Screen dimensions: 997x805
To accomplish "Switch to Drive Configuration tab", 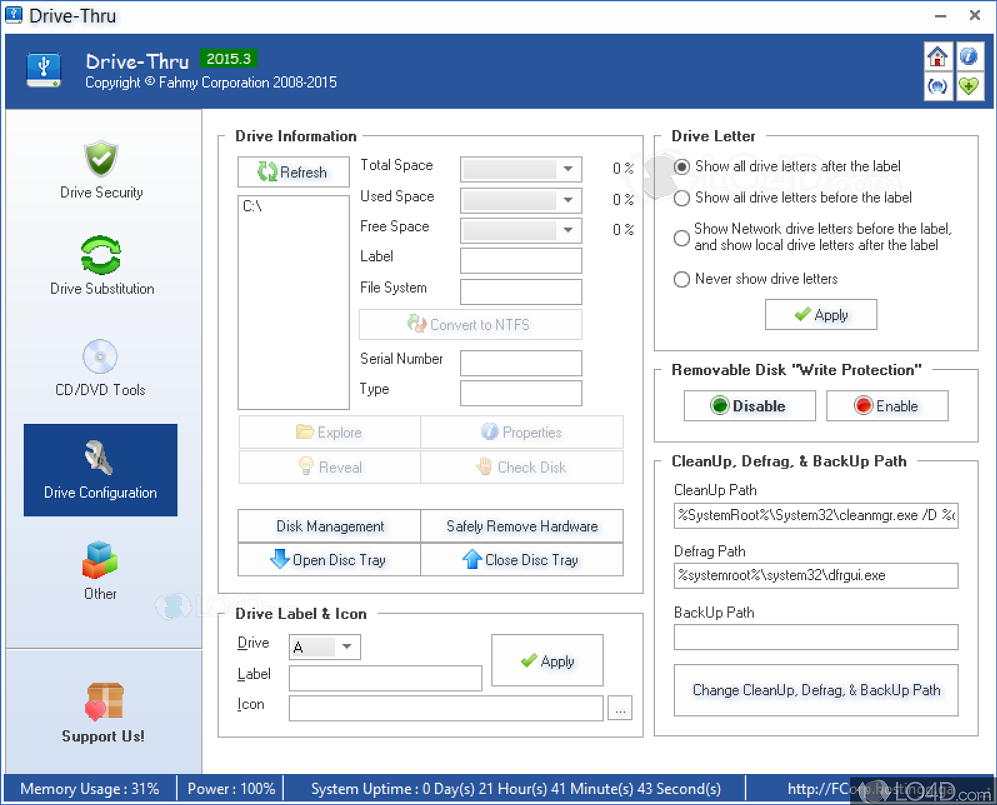I will pyautogui.click(x=101, y=470).
